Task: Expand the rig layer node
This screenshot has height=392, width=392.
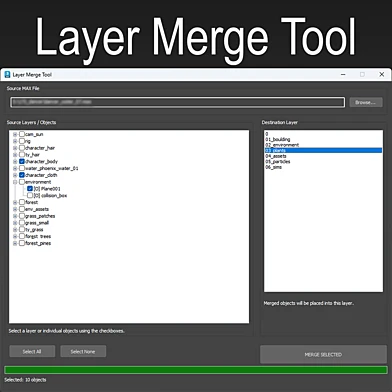Action: [x=15, y=141]
